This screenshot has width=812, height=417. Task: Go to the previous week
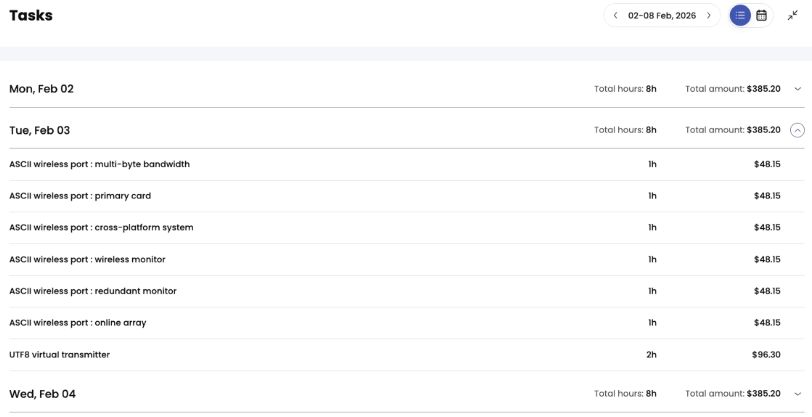click(616, 16)
